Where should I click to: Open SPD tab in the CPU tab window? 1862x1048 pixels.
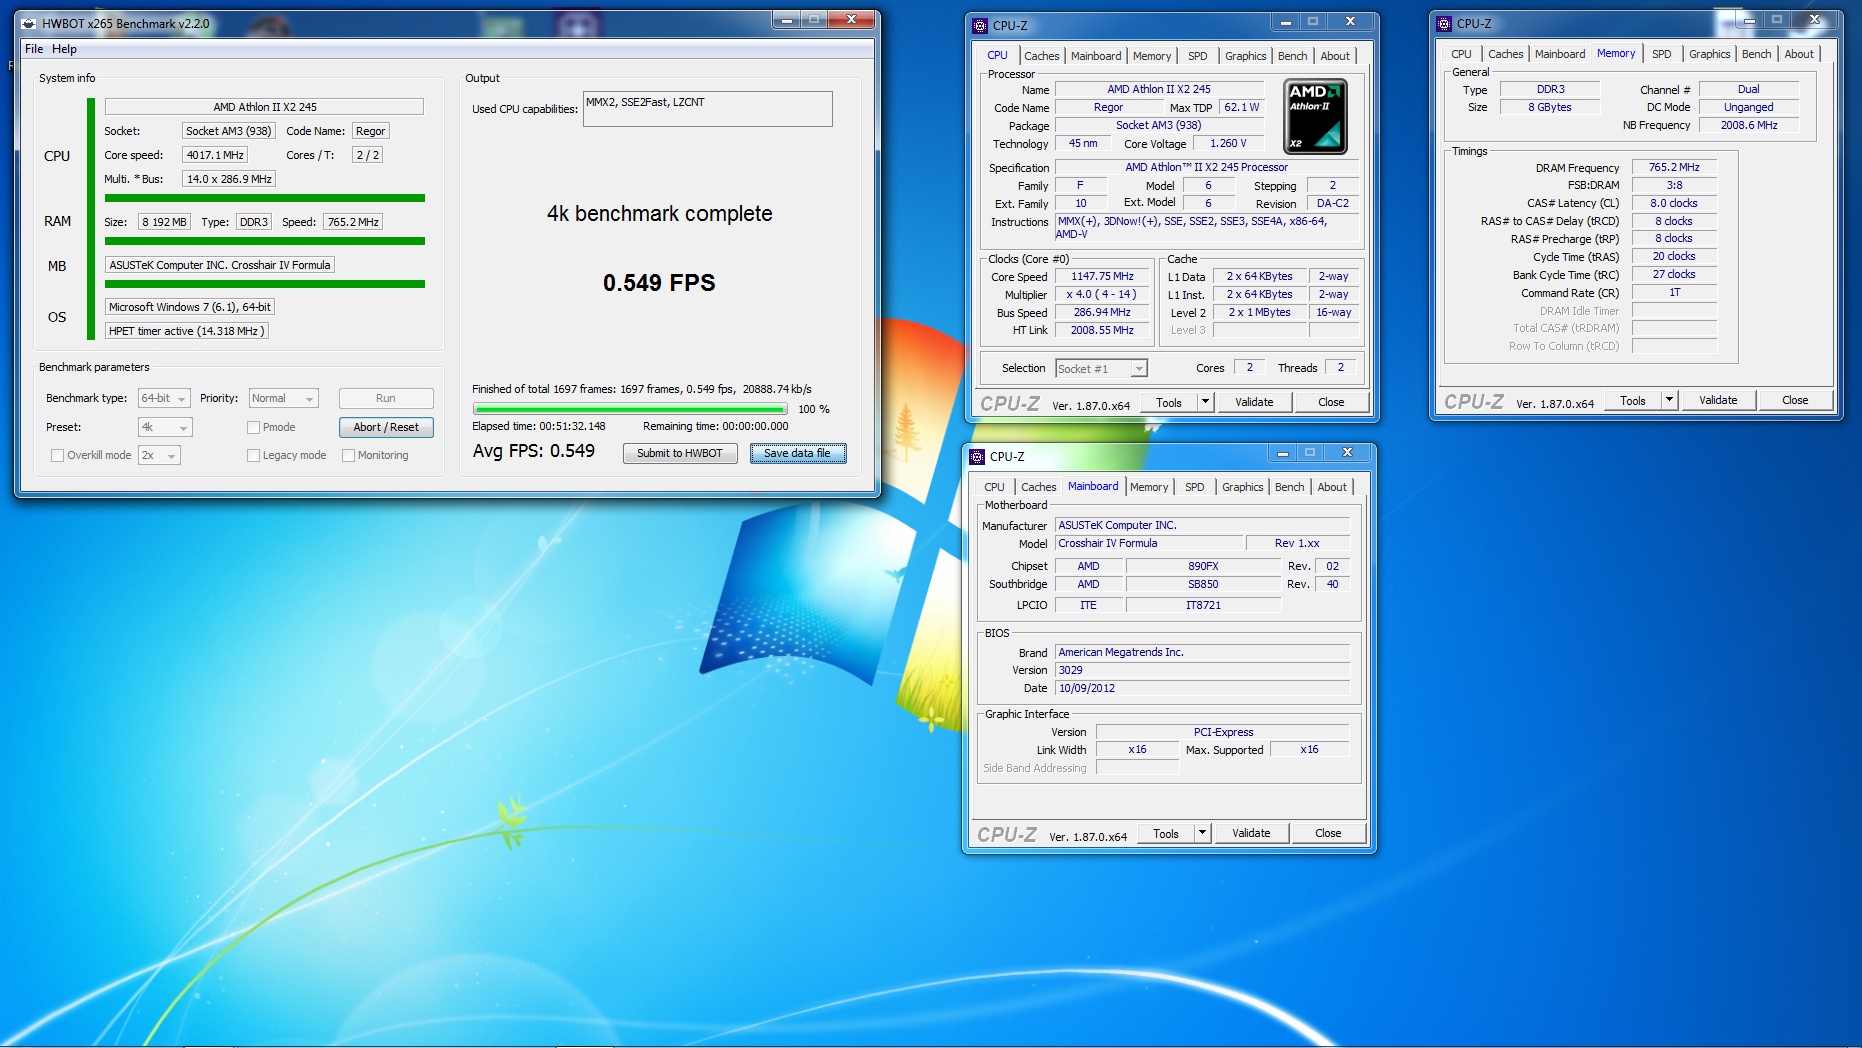1197,56
